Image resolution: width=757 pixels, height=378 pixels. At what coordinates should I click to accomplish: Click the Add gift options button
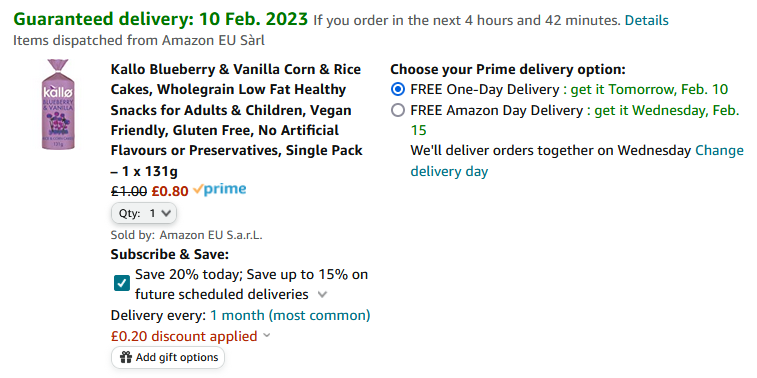point(168,357)
